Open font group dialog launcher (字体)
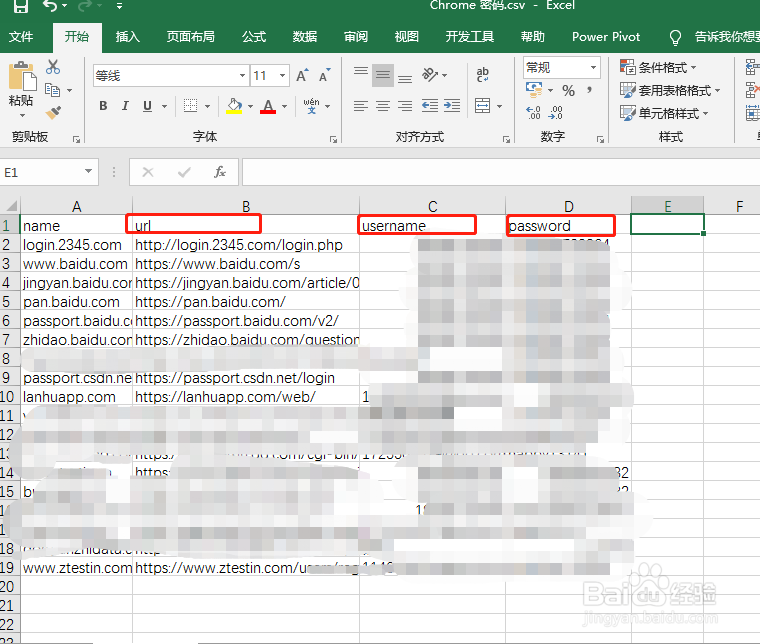The width and height of the screenshot is (760, 644). point(333,140)
